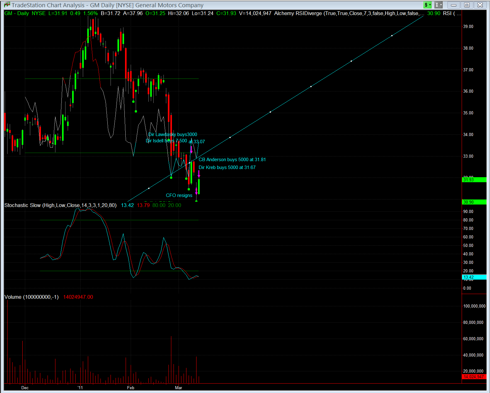
Task: Select the Alchemy RSIDiverge indicator label
Action: click(x=348, y=13)
